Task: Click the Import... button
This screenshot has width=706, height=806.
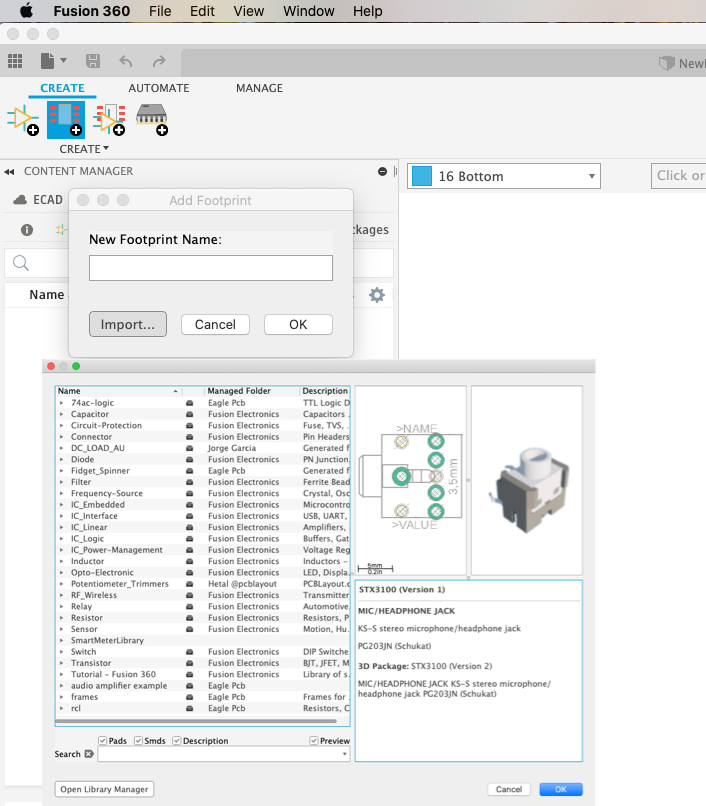Action: pos(128,324)
